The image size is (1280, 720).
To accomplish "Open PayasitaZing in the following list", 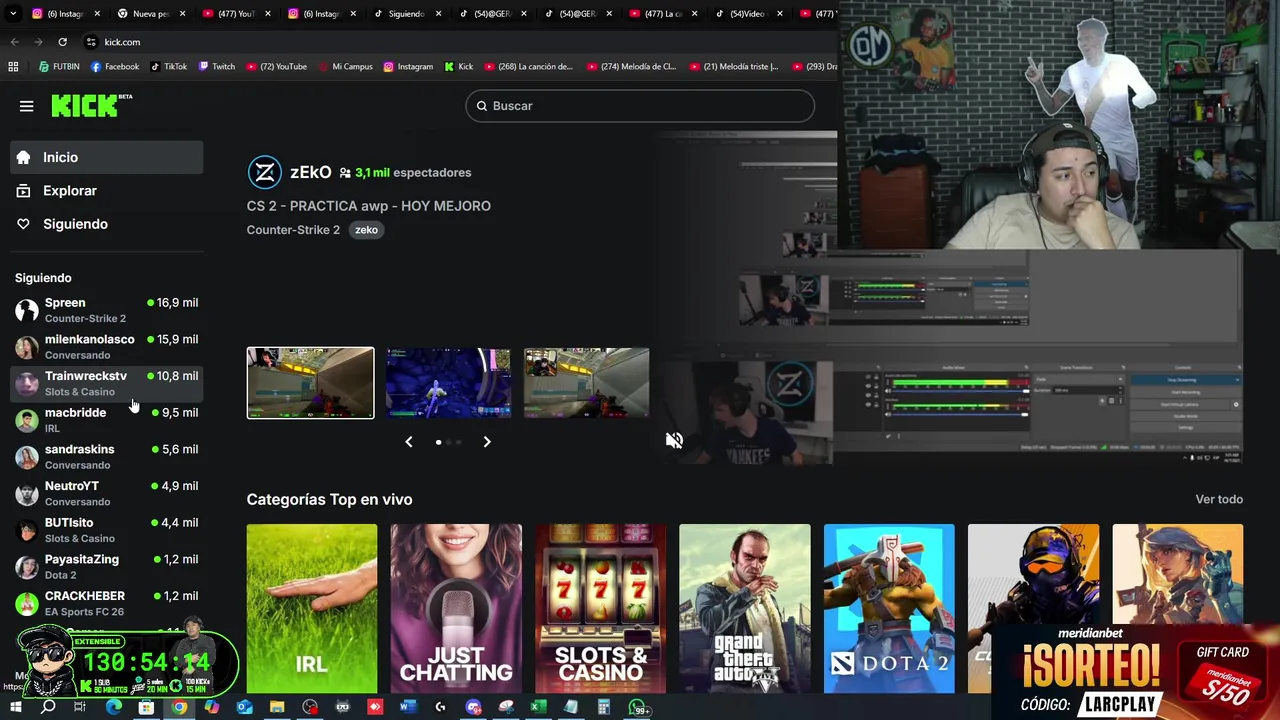I will point(107,567).
